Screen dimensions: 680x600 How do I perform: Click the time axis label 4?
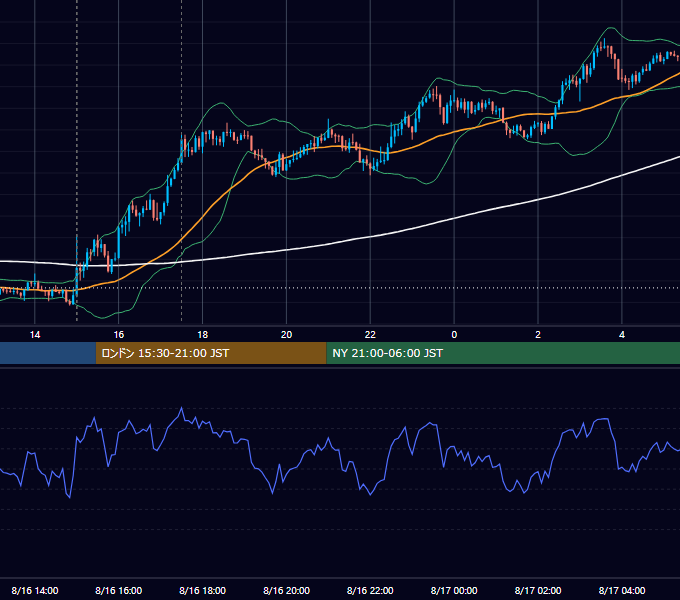pyautogui.click(x=622, y=335)
